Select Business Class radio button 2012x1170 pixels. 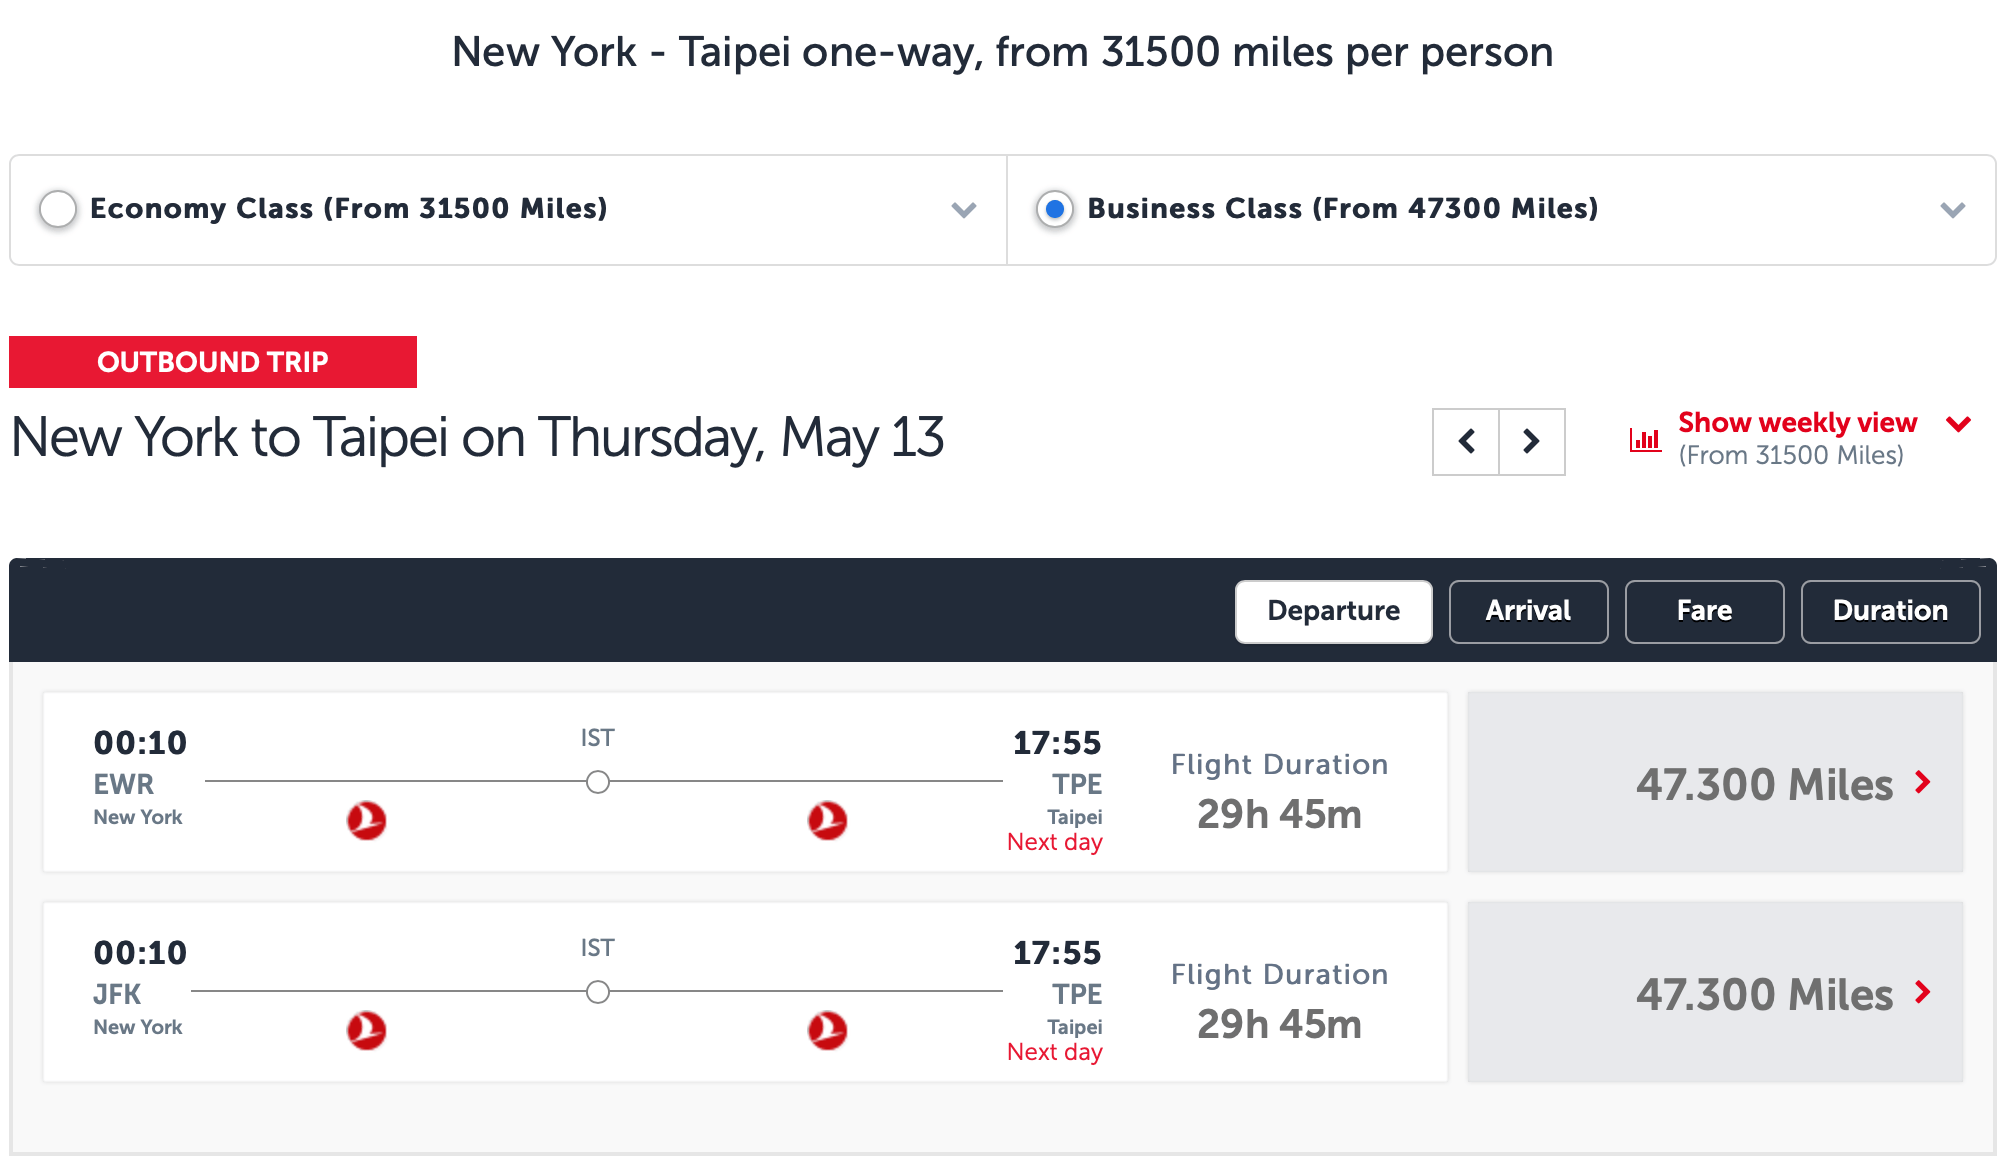[1054, 209]
